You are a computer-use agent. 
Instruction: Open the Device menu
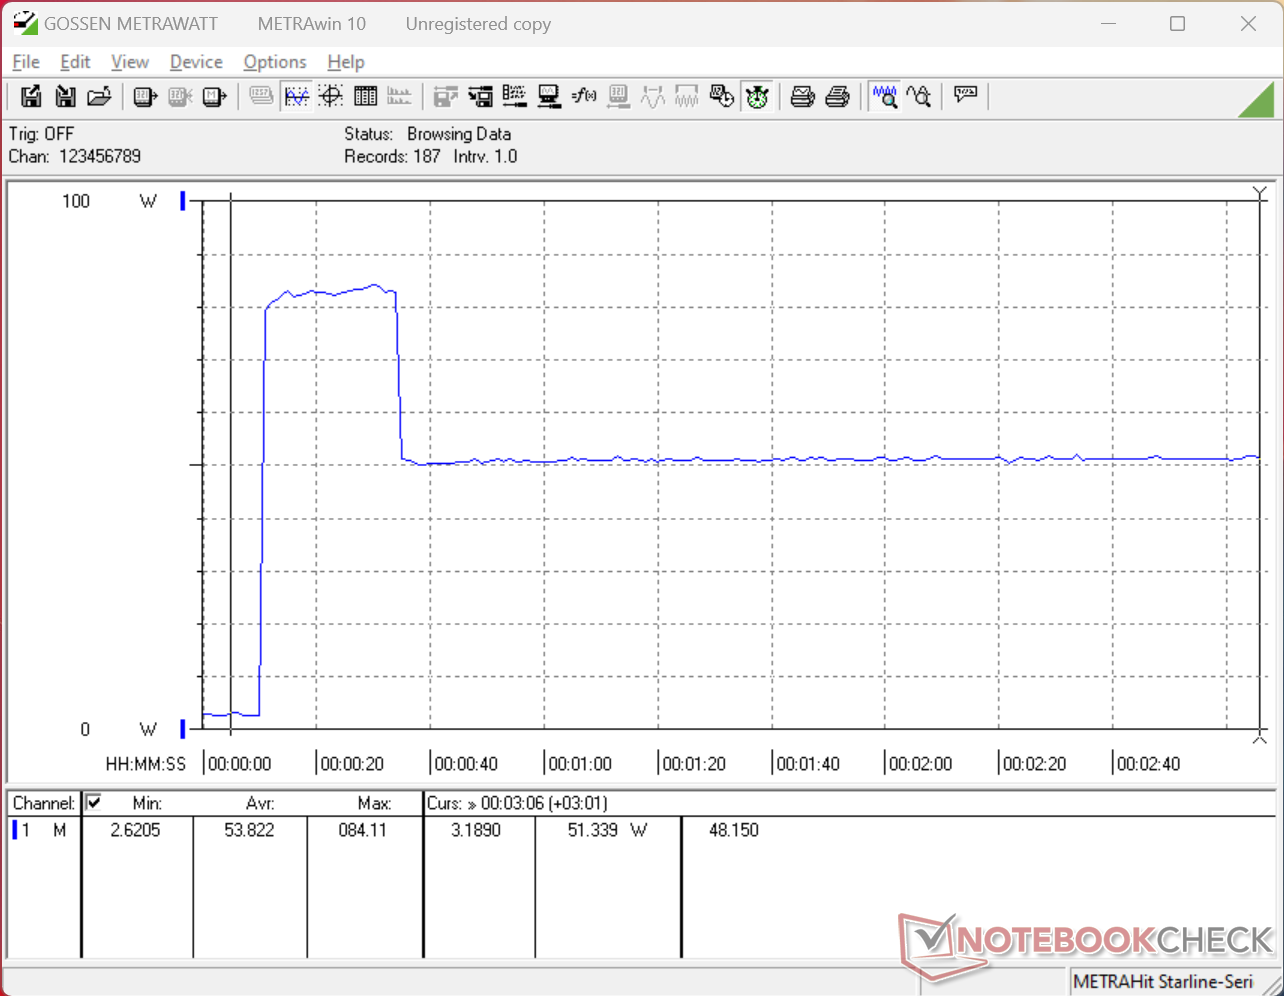click(196, 62)
